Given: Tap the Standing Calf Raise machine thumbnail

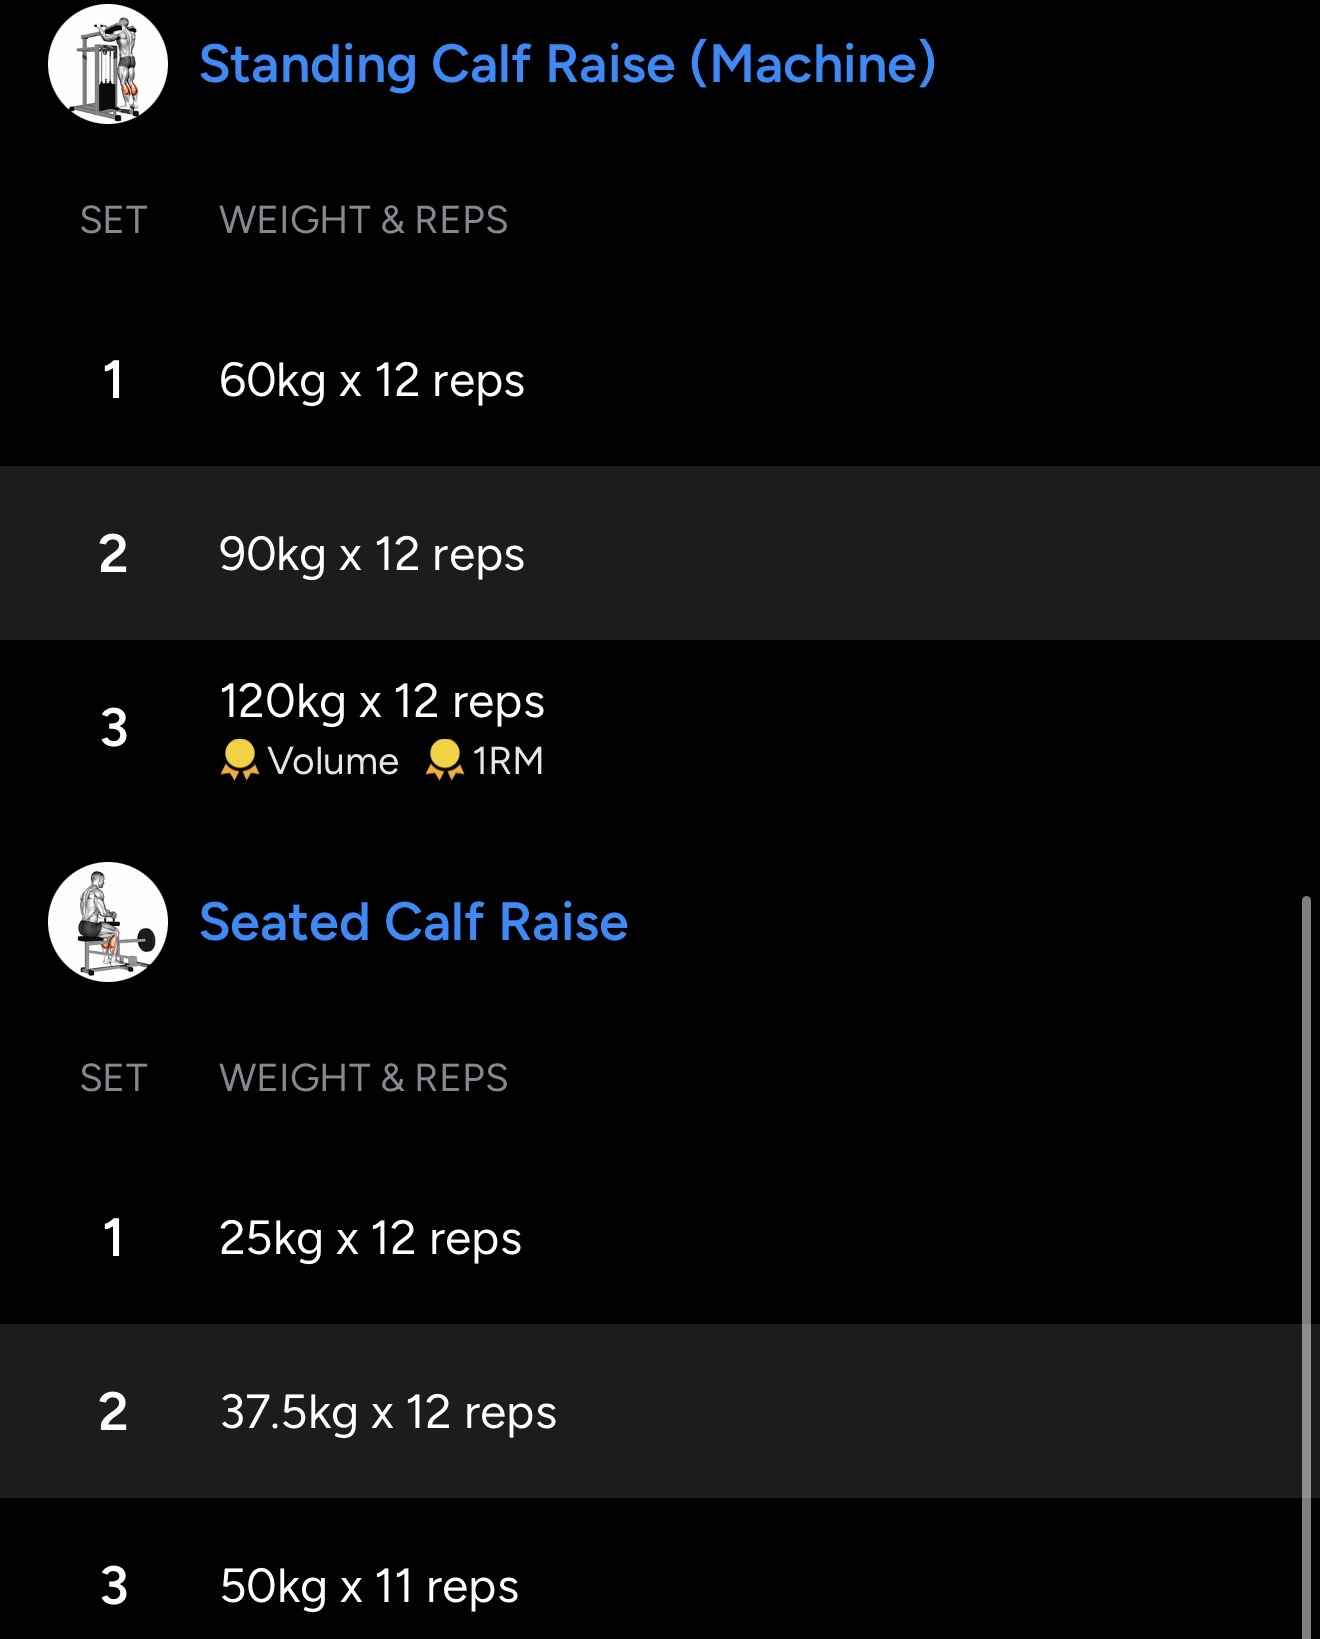Looking at the screenshot, I should pos(108,64).
